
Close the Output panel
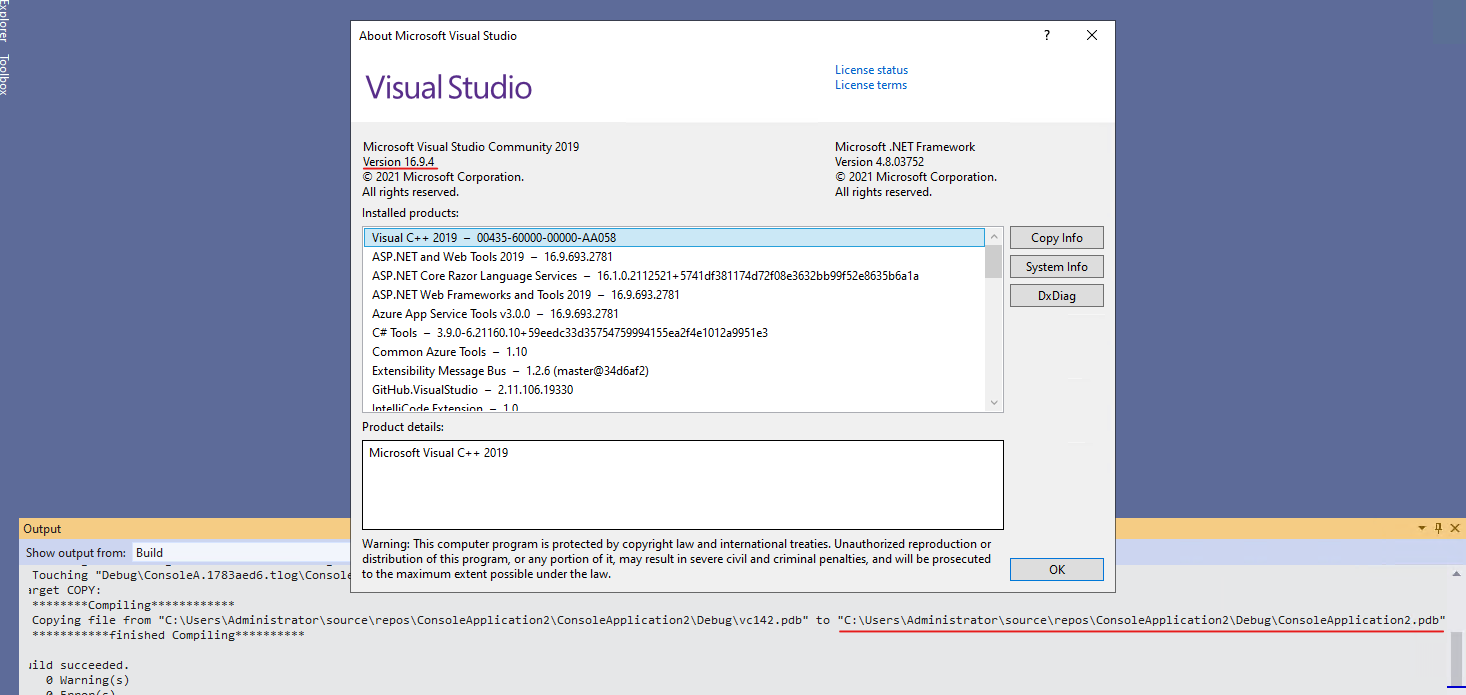coord(1455,529)
